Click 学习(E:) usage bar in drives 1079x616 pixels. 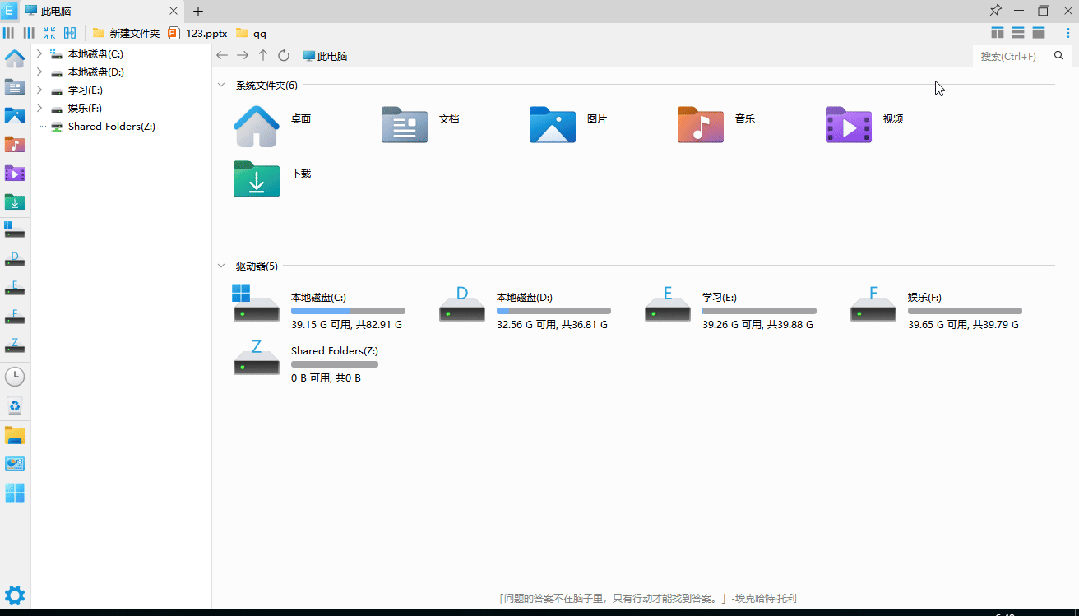click(759, 311)
